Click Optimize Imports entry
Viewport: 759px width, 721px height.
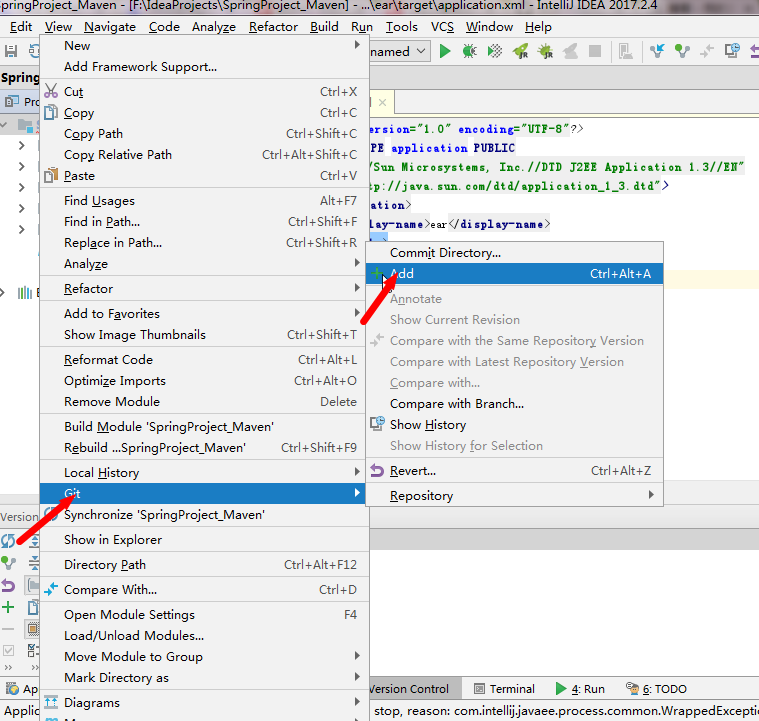(202, 381)
